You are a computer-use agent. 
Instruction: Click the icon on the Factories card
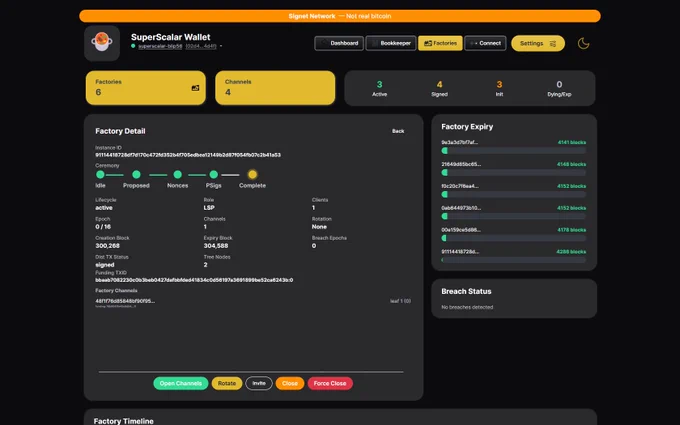195,88
